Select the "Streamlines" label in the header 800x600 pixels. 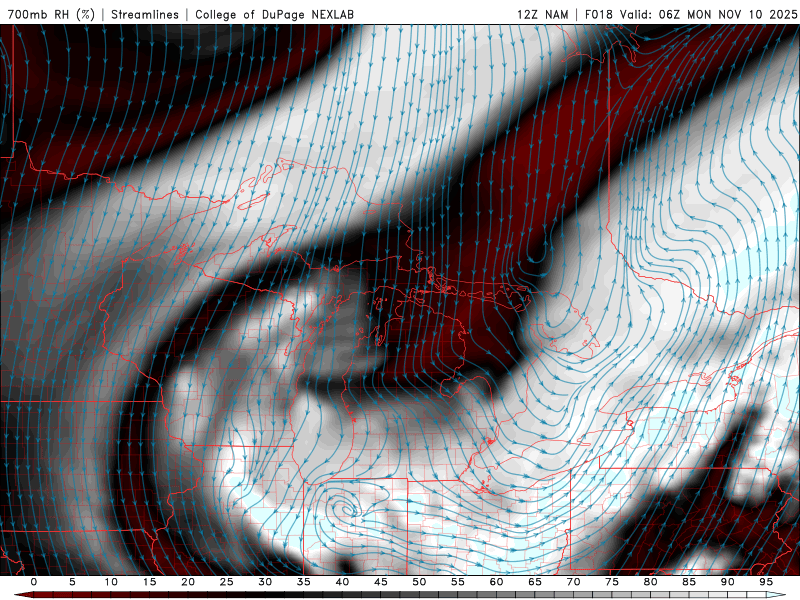point(145,14)
